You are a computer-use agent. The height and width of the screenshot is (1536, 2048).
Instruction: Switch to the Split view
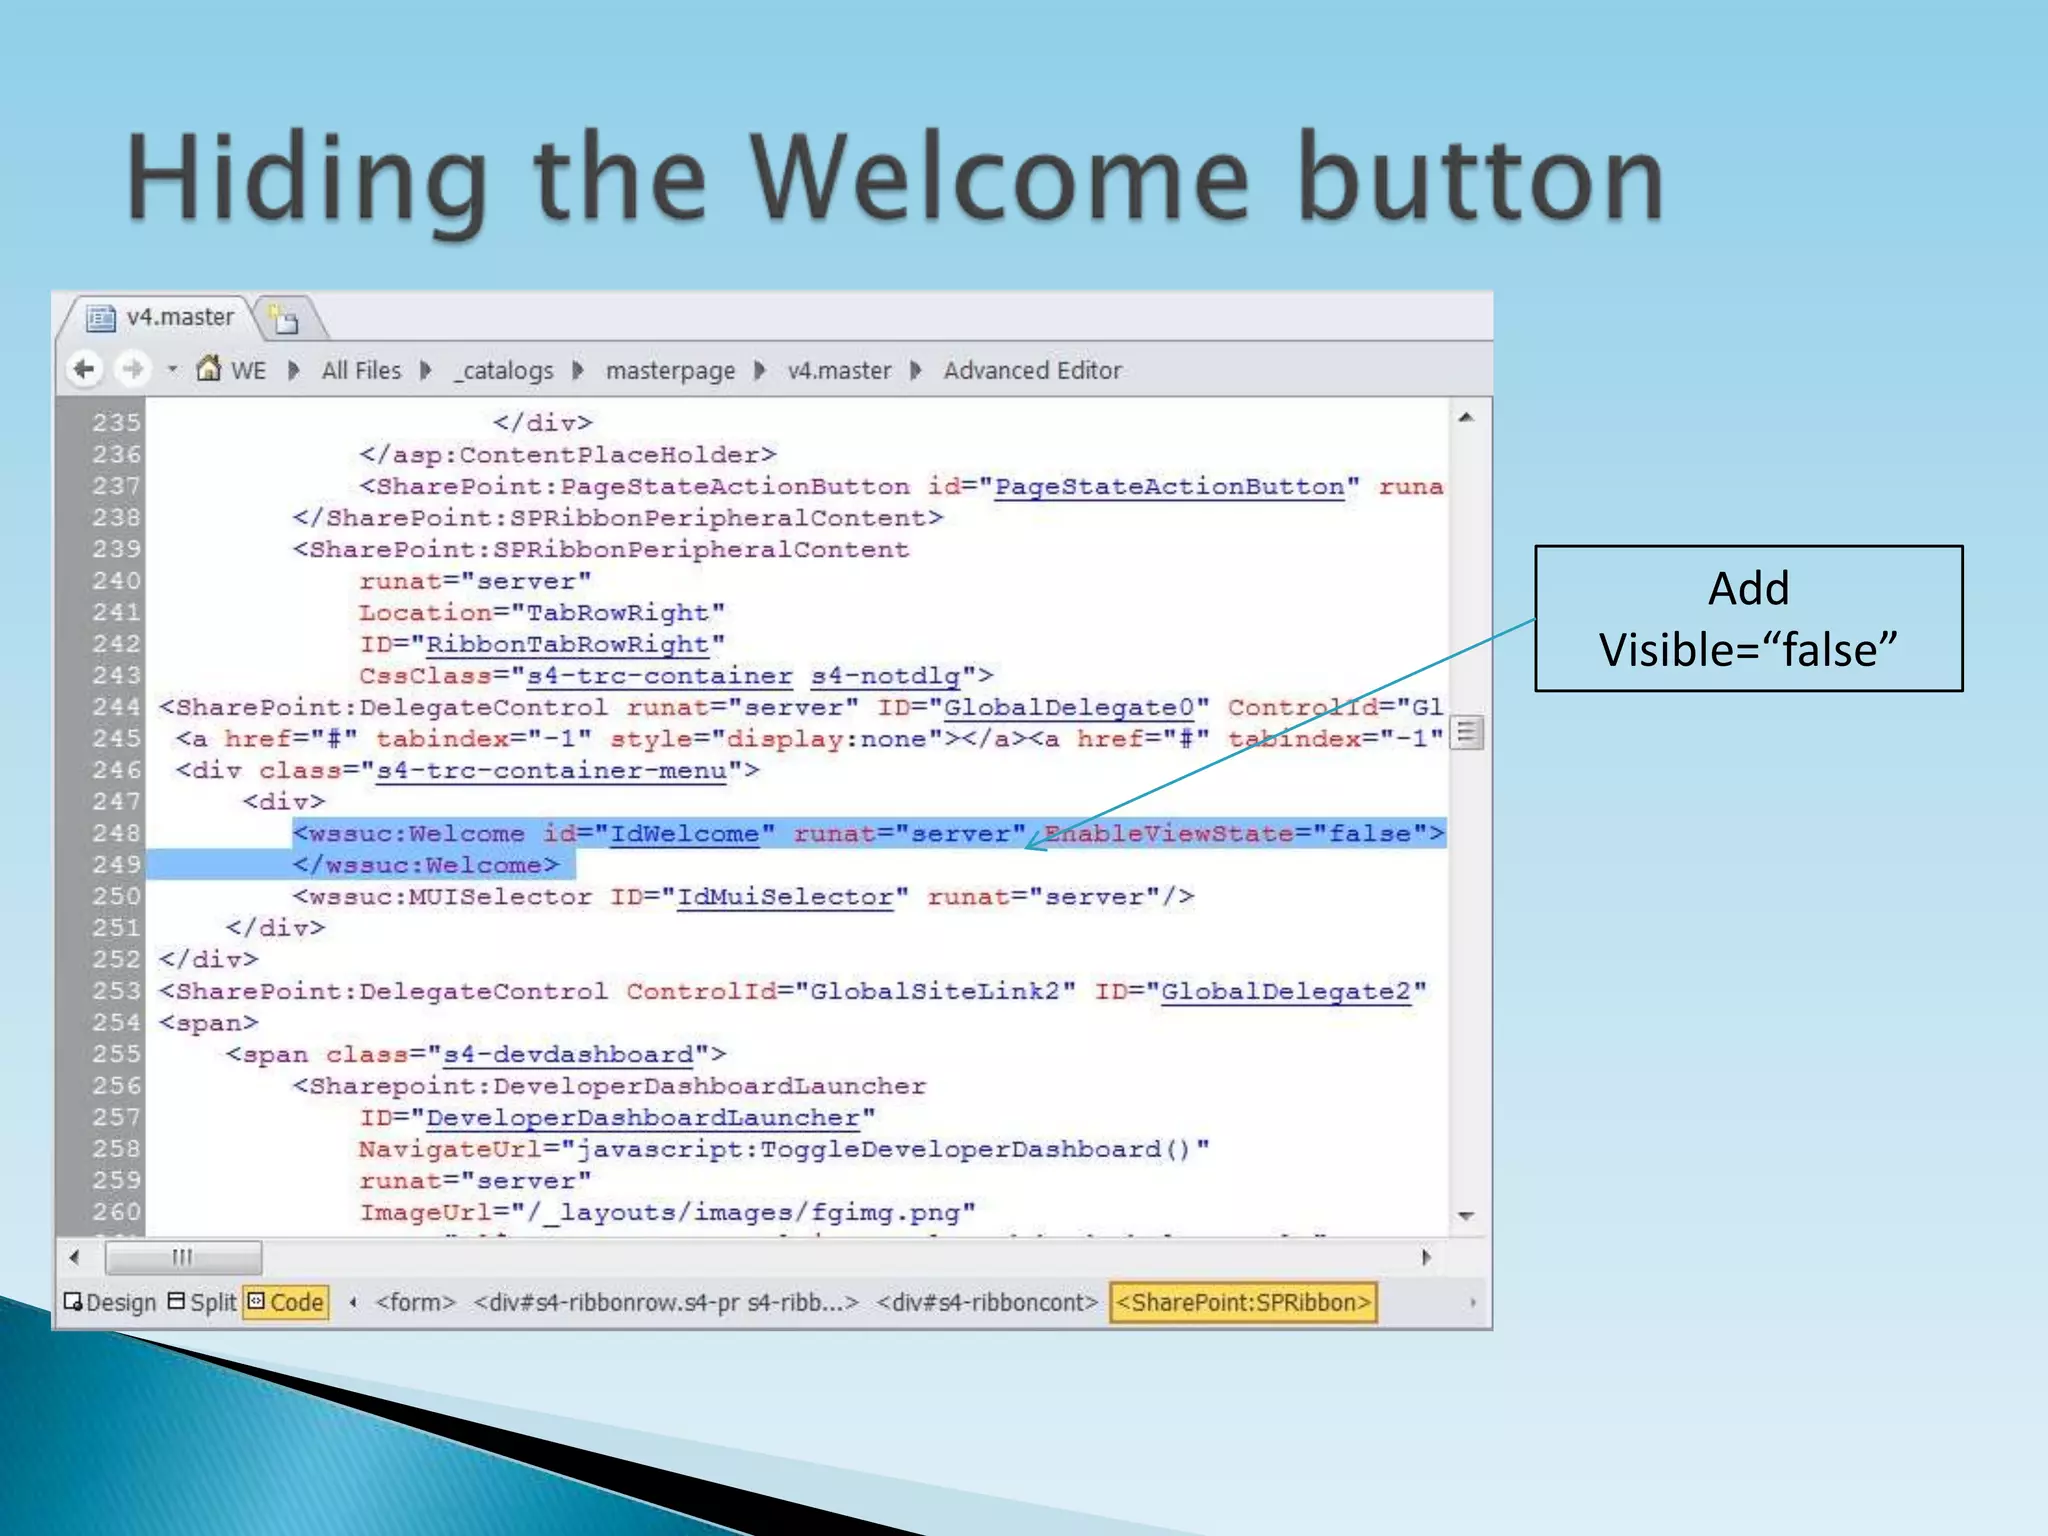click(x=203, y=1302)
